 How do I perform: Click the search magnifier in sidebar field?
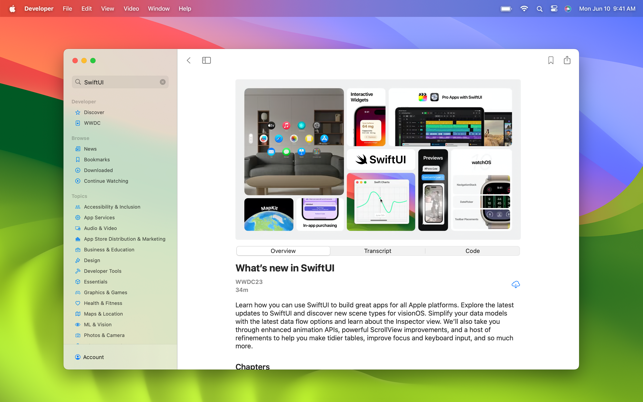[x=78, y=82]
